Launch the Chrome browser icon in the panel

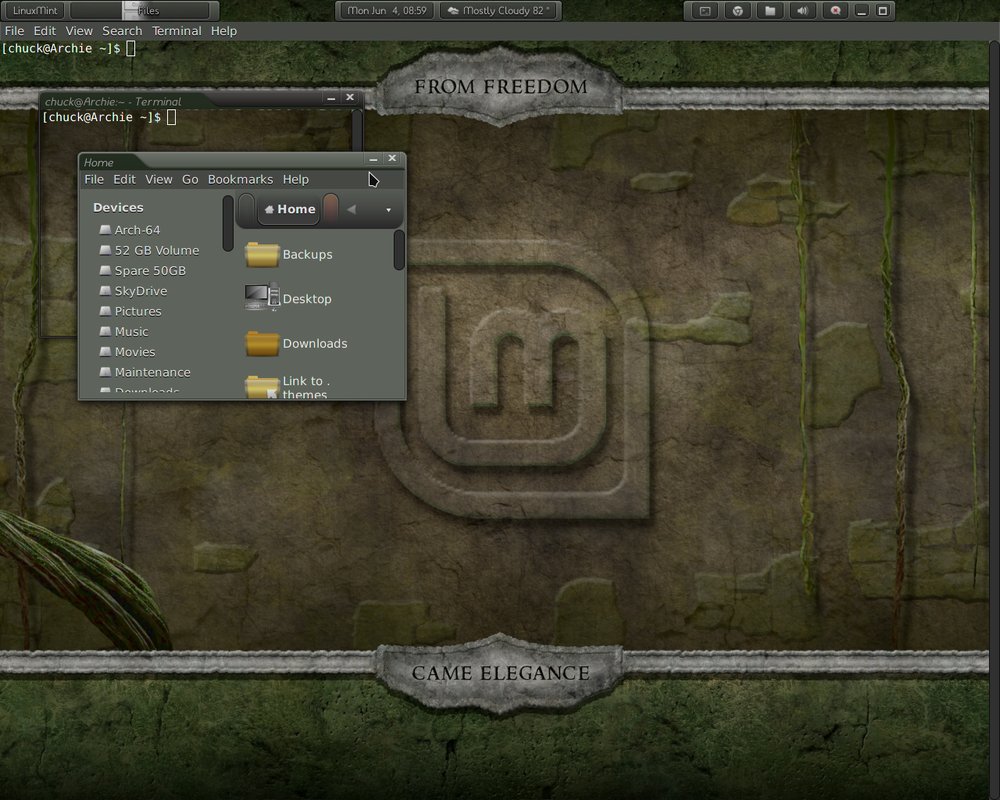[x=737, y=11]
